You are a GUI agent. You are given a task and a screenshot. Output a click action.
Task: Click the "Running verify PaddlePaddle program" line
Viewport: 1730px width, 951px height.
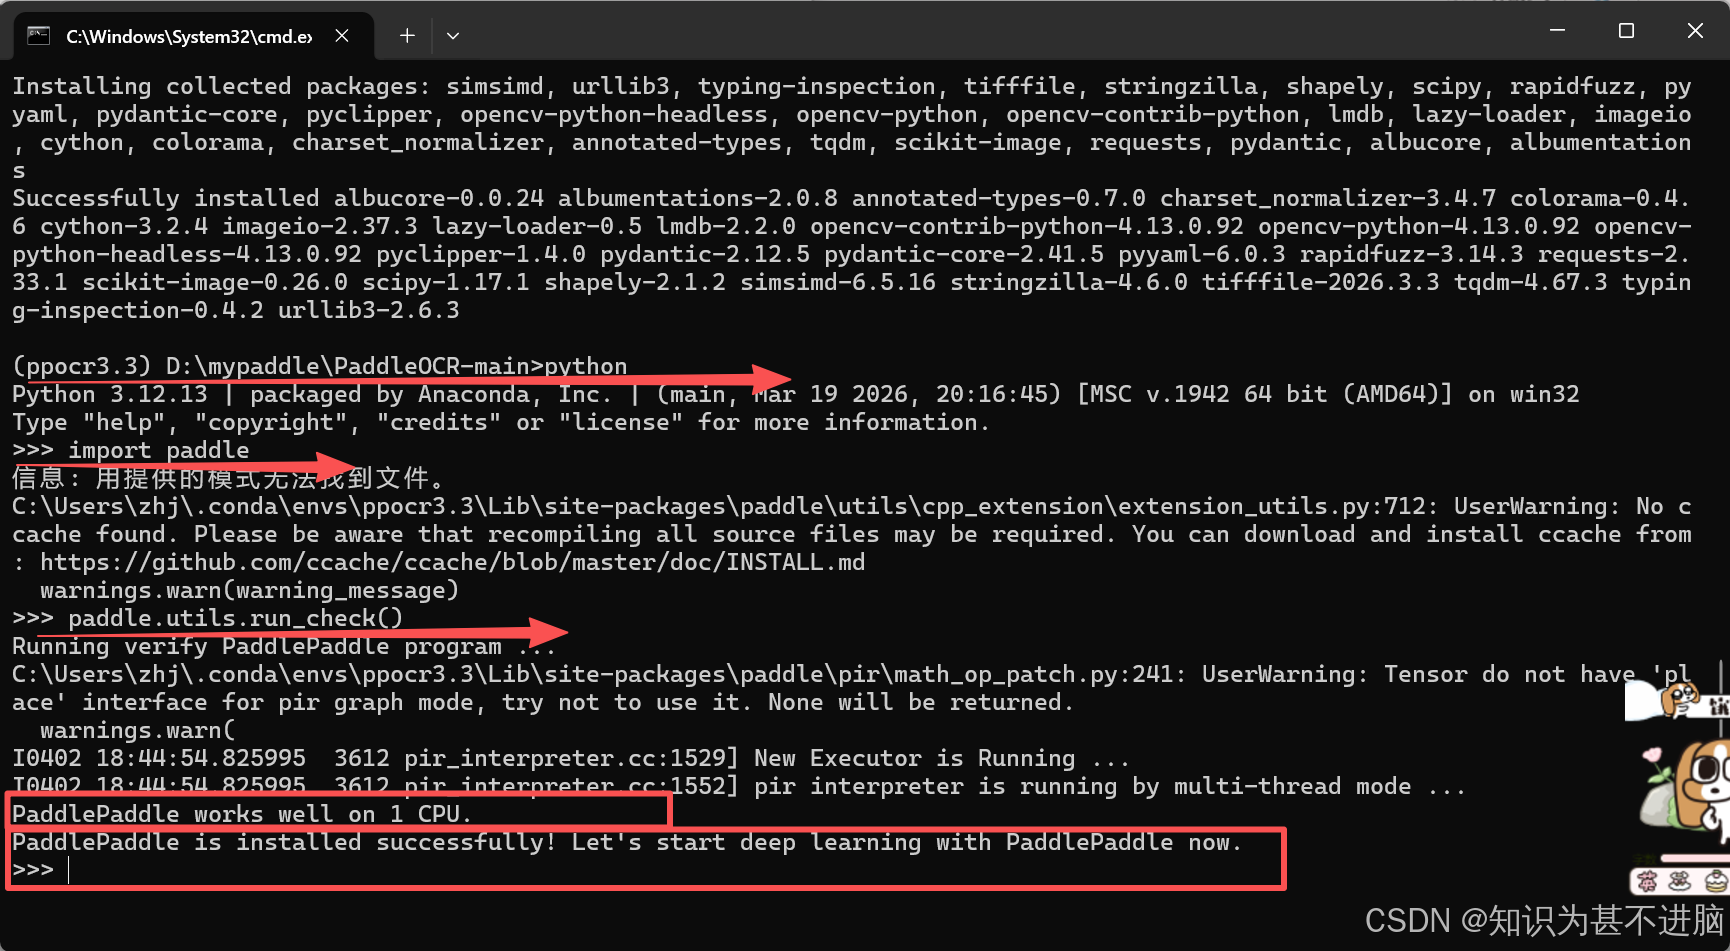(284, 646)
